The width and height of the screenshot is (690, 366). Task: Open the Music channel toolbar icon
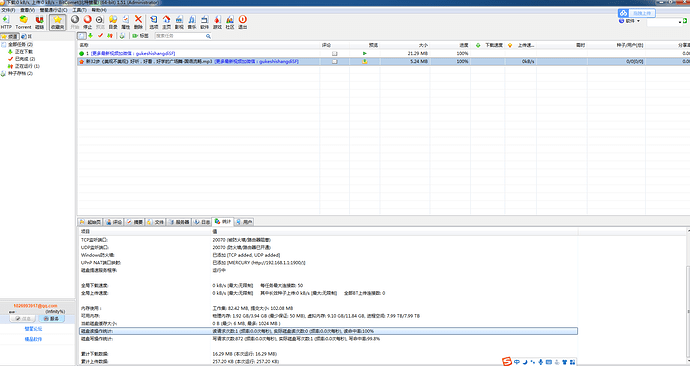192,22
